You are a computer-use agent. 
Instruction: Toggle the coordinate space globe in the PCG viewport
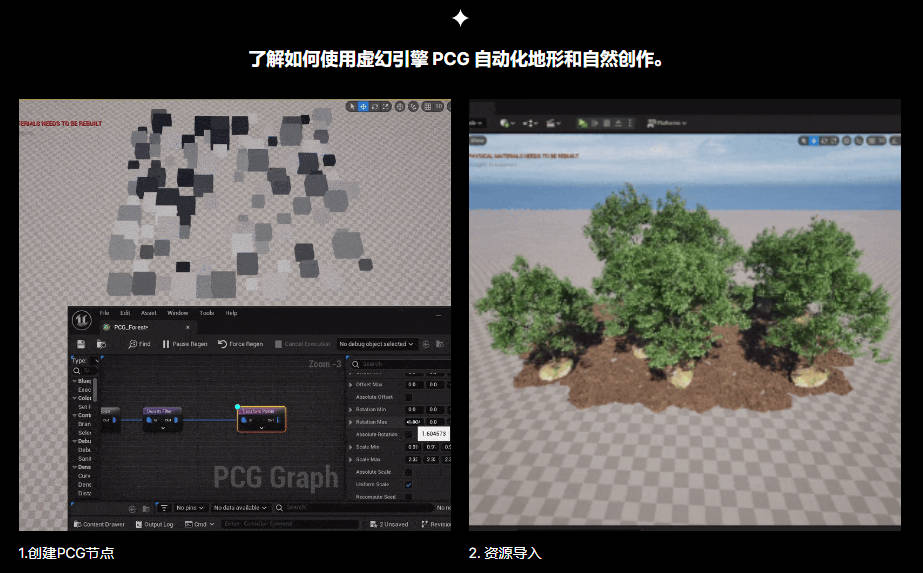point(400,107)
